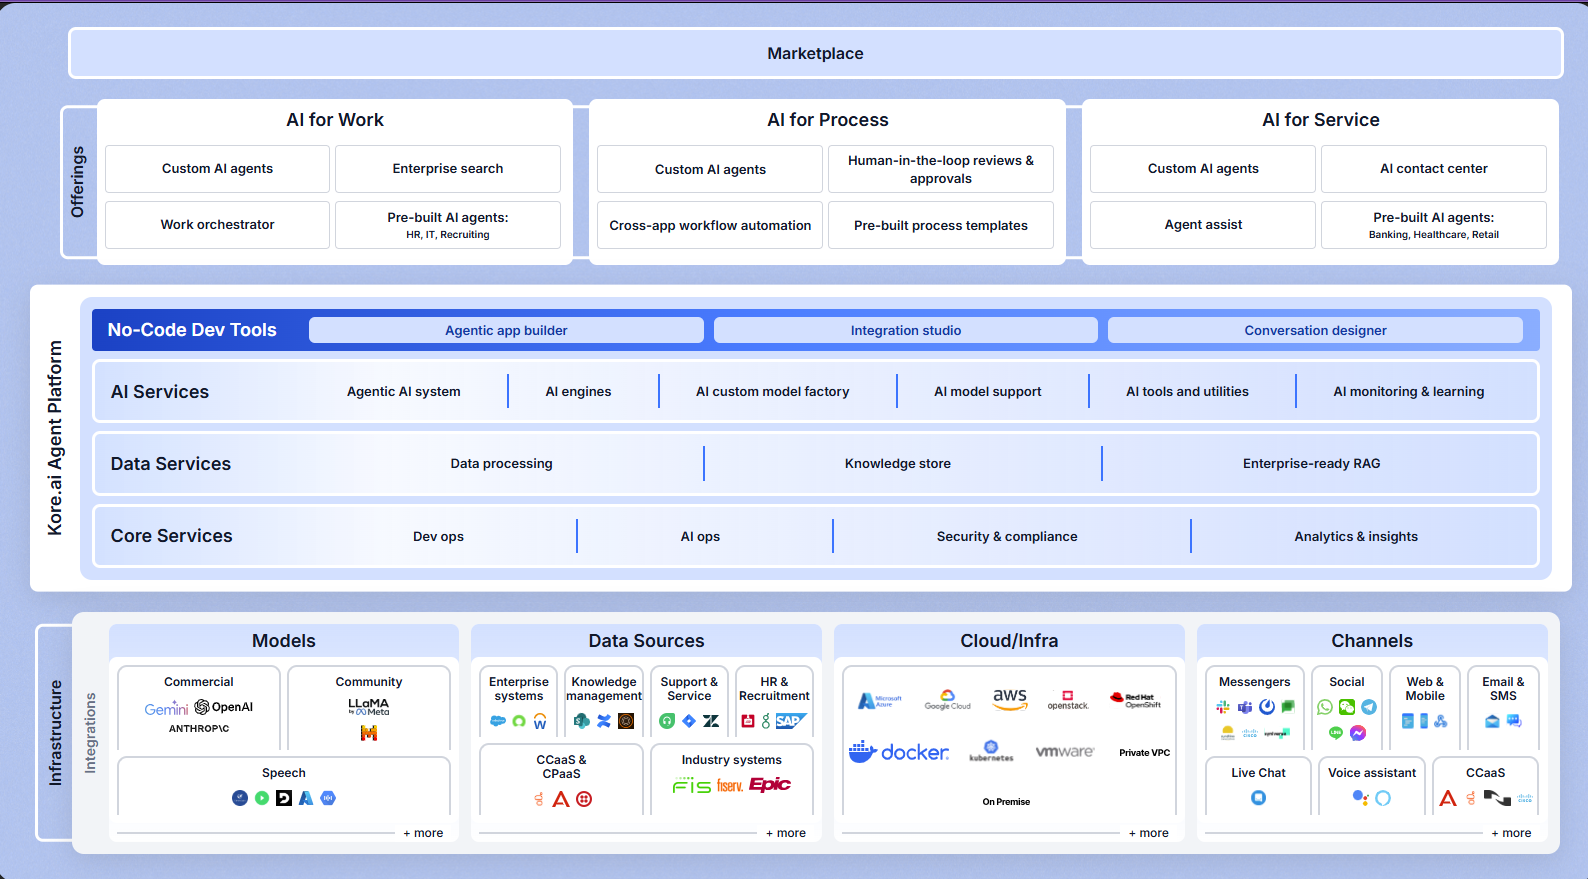The width and height of the screenshot is (1588, 879).
Task: Expand '+ more' under Data Sources
Action: (786, 833)
